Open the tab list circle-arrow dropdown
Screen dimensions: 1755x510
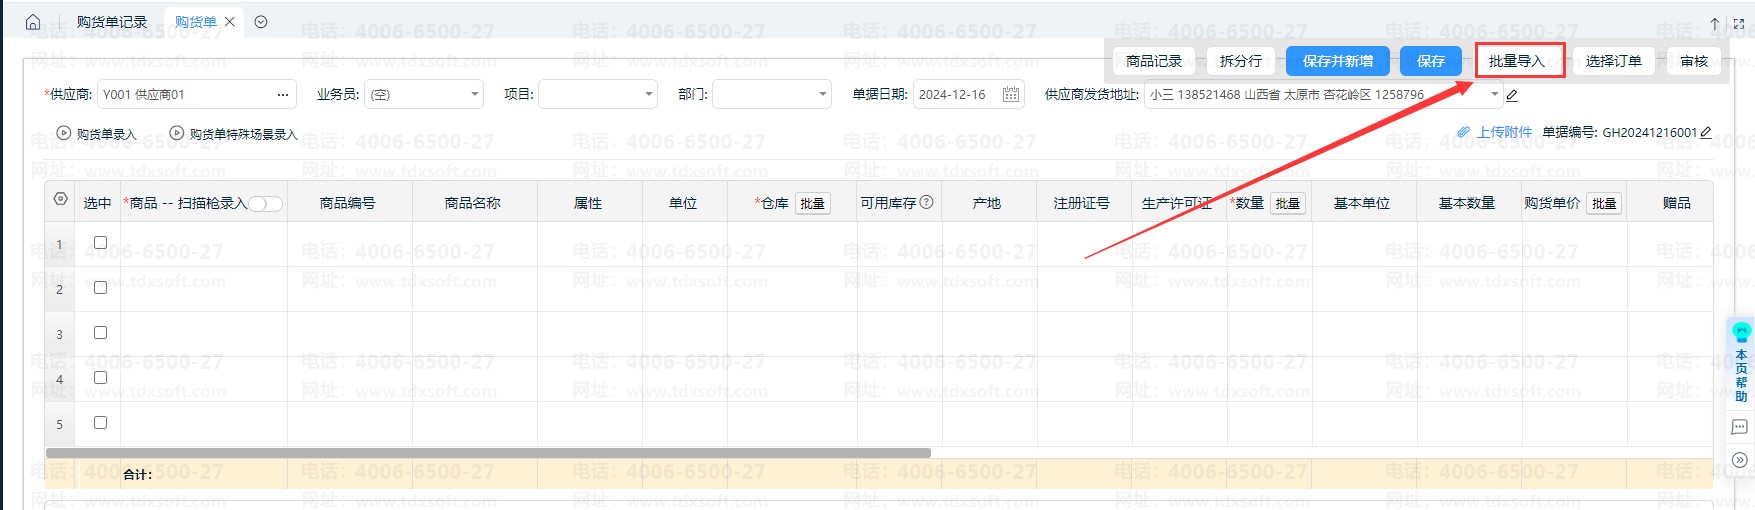point(261,22)
